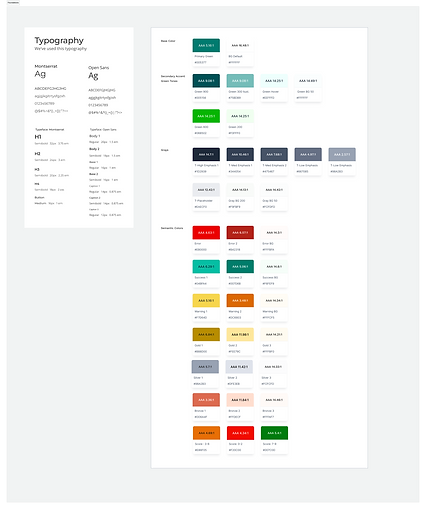Viewport: 426px width, 509px height.
Task: Select the orange Score 3-6 swatch
Action: (206, 433)
